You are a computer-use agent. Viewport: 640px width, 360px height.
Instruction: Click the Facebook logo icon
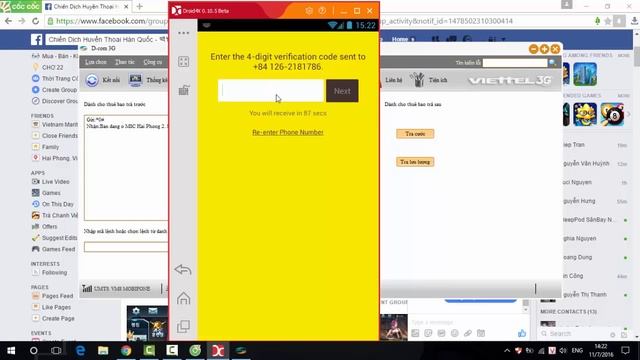point(36,40)
